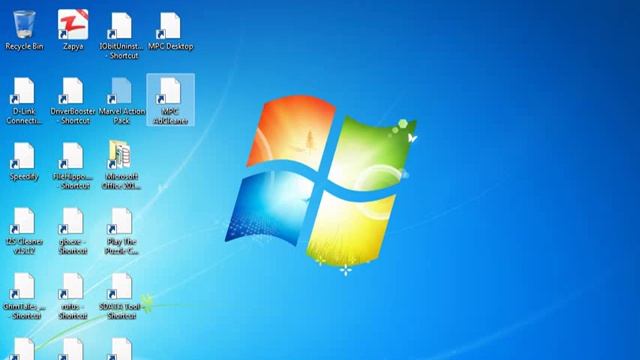Select the Zapya shortcut icon
The height and width of the screenshot is (360, 640).
[x=73, y=30]
